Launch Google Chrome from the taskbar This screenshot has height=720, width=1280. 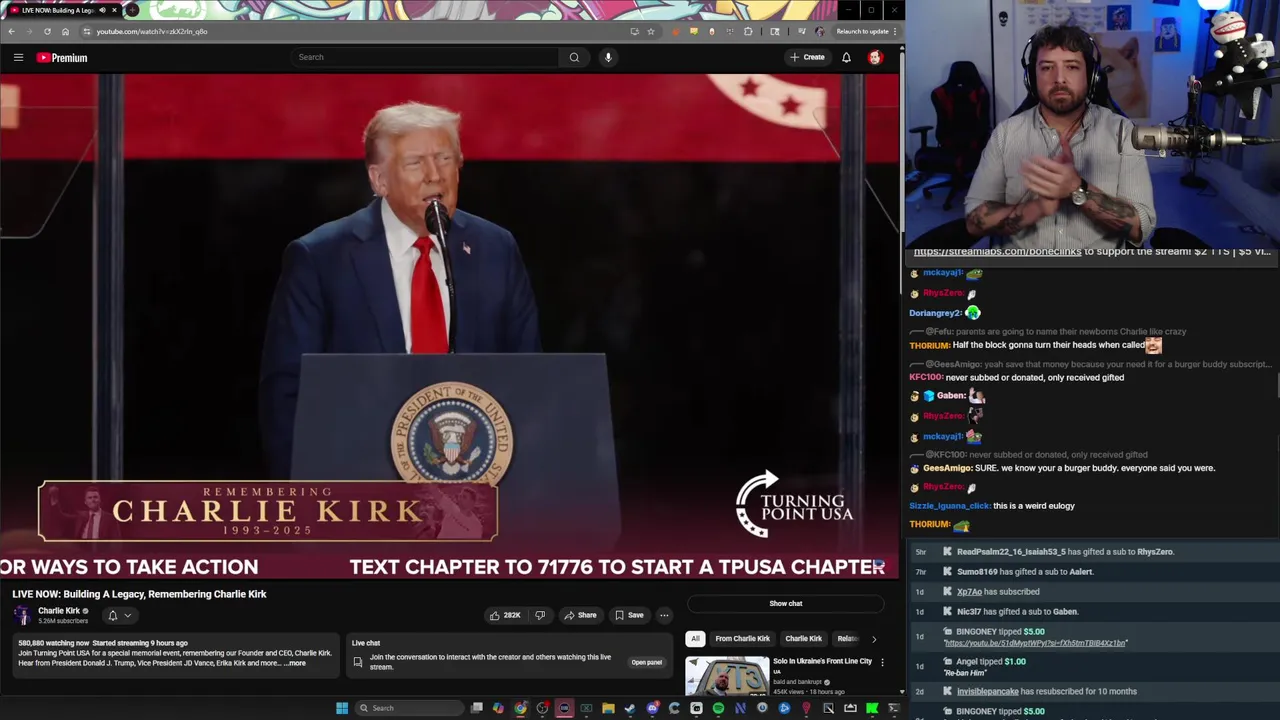(520, 708)
